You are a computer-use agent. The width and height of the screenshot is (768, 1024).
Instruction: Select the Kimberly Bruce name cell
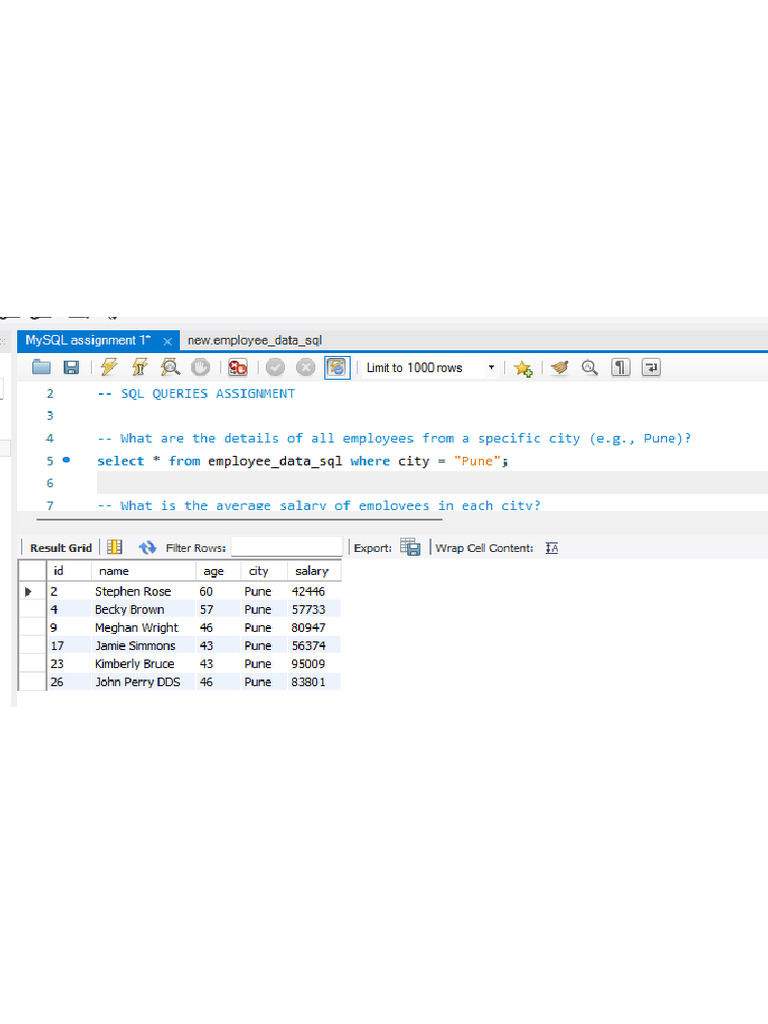pos(144,664)
